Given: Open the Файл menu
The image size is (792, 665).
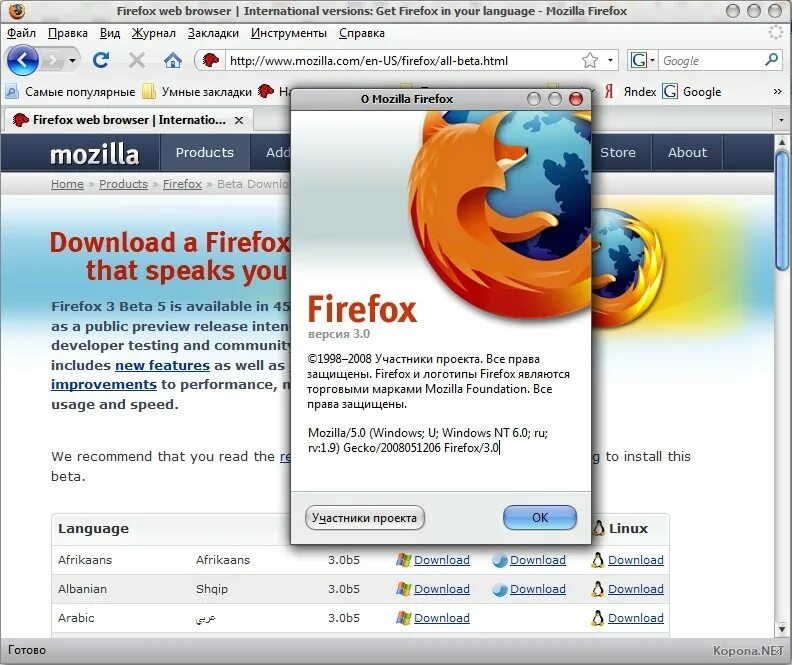Looking at the screenshot, I should coord(21,33).
